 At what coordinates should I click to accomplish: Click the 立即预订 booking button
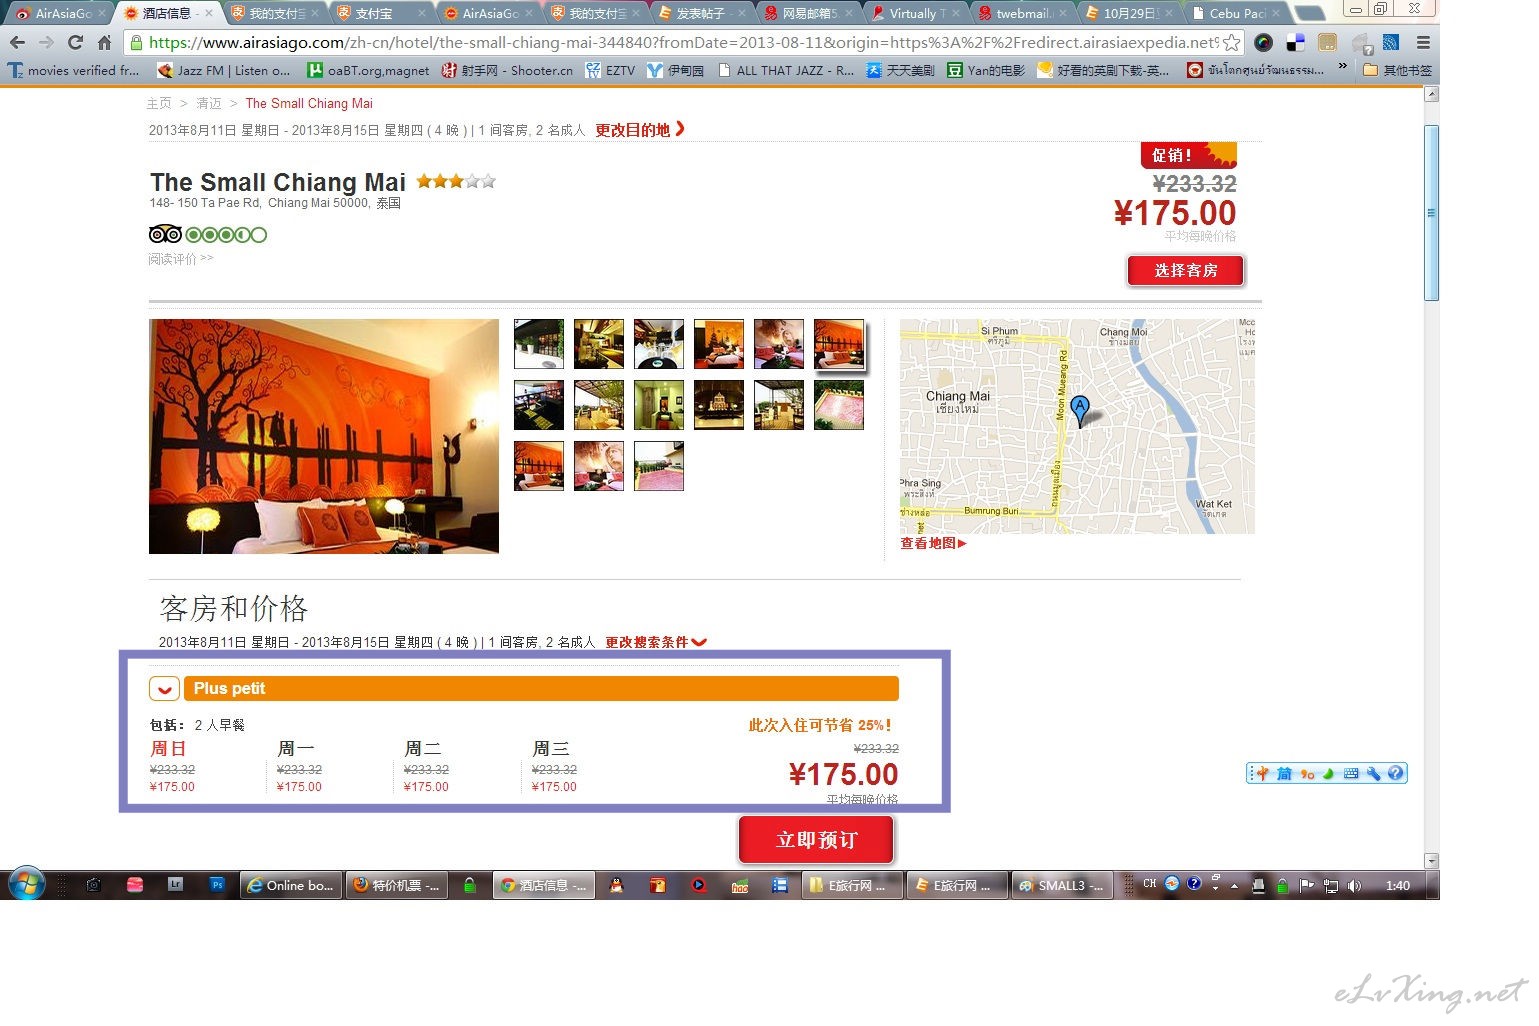click(816, 839)
